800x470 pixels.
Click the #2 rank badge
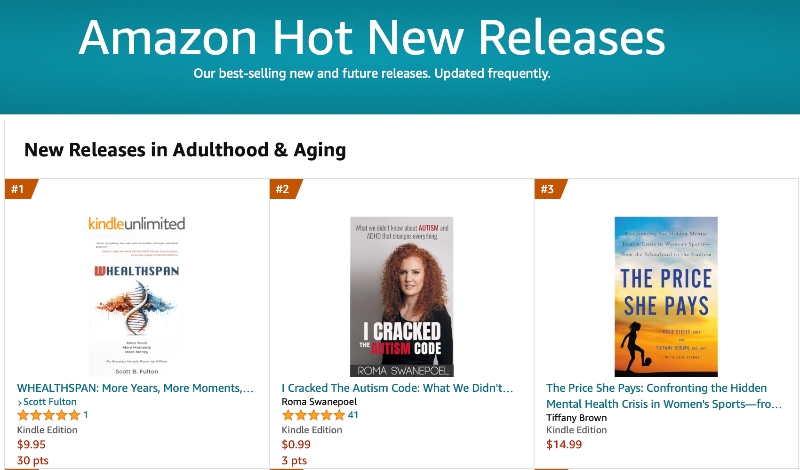tap(285, 189)
